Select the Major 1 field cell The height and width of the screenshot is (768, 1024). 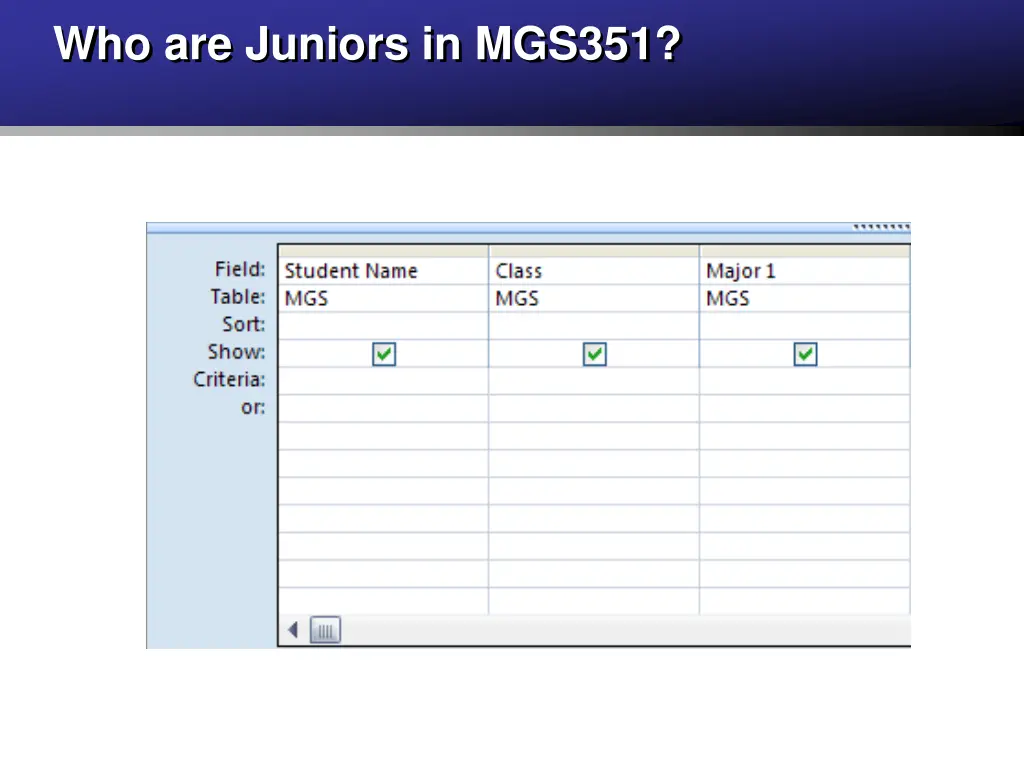coord(805,270)
